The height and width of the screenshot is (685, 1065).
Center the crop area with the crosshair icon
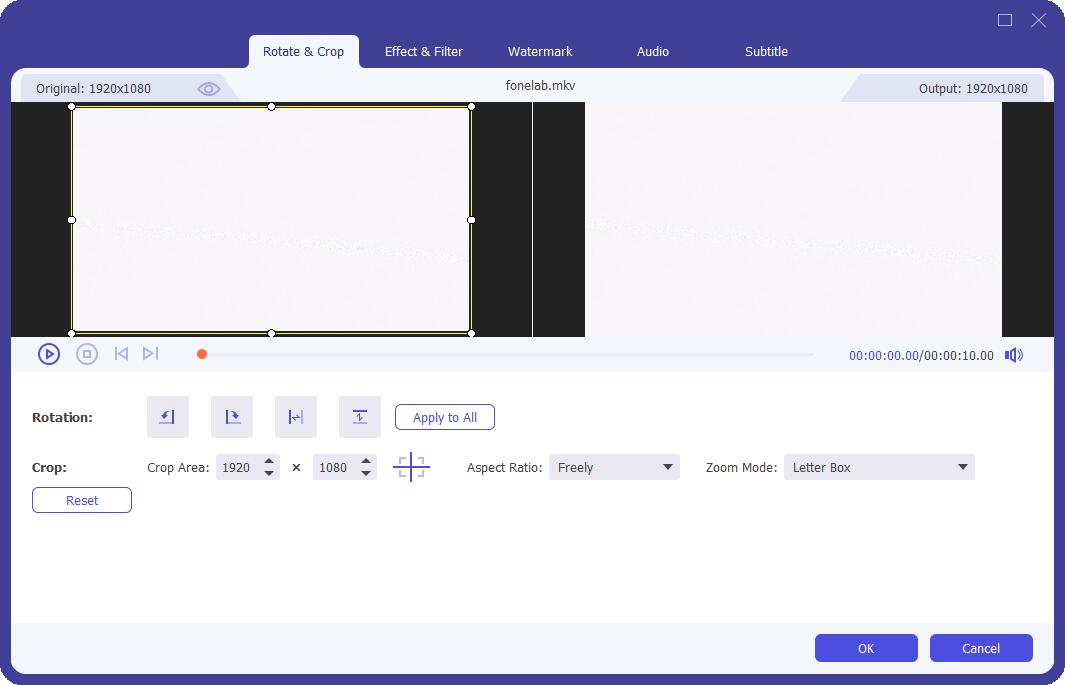[412, 467]
